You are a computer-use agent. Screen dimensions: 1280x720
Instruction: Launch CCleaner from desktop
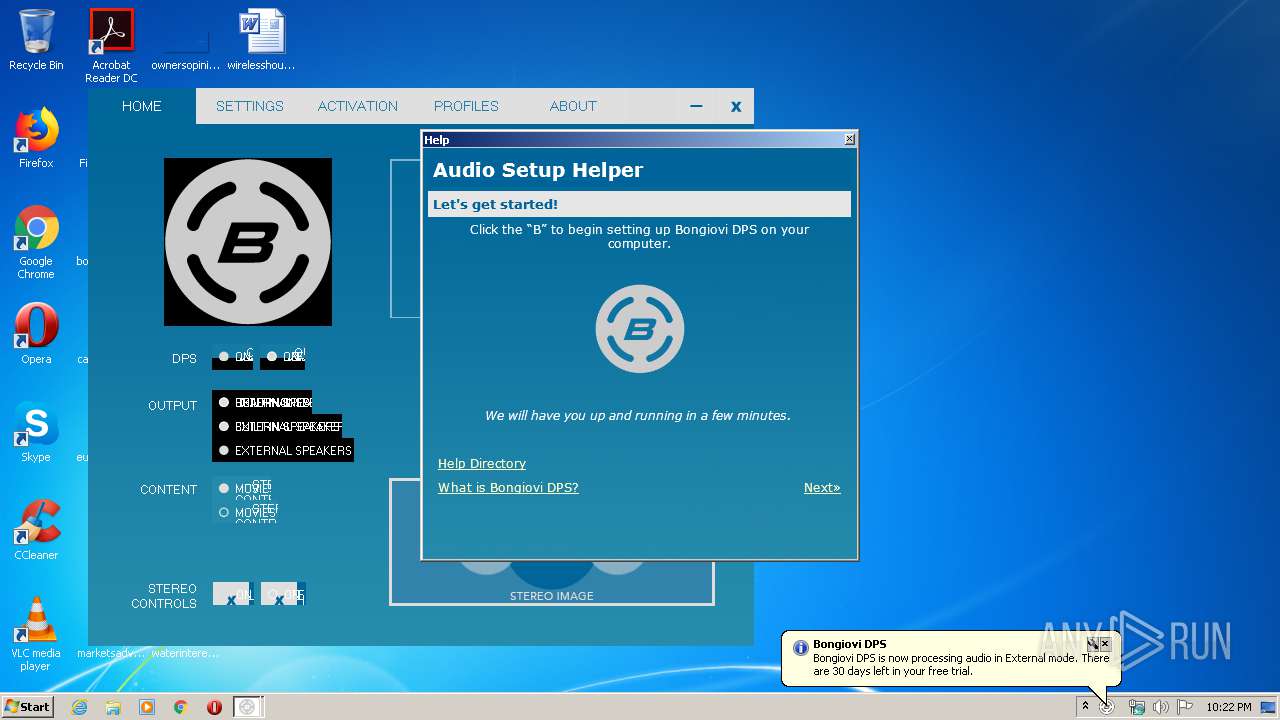pos(36,529)
